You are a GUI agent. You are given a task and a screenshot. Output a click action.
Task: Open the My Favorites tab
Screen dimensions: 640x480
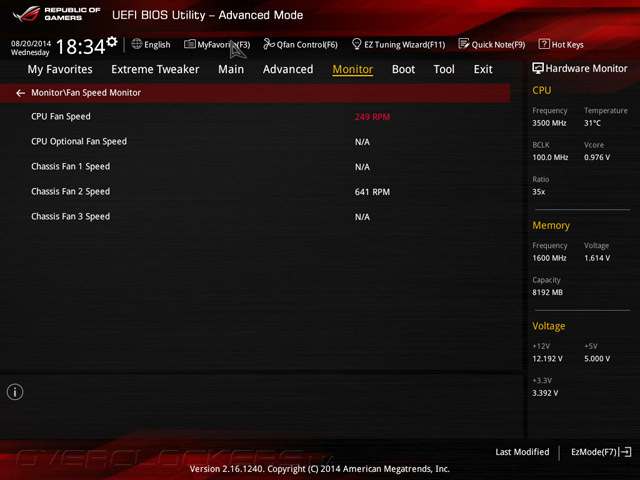tap(60, 69)
